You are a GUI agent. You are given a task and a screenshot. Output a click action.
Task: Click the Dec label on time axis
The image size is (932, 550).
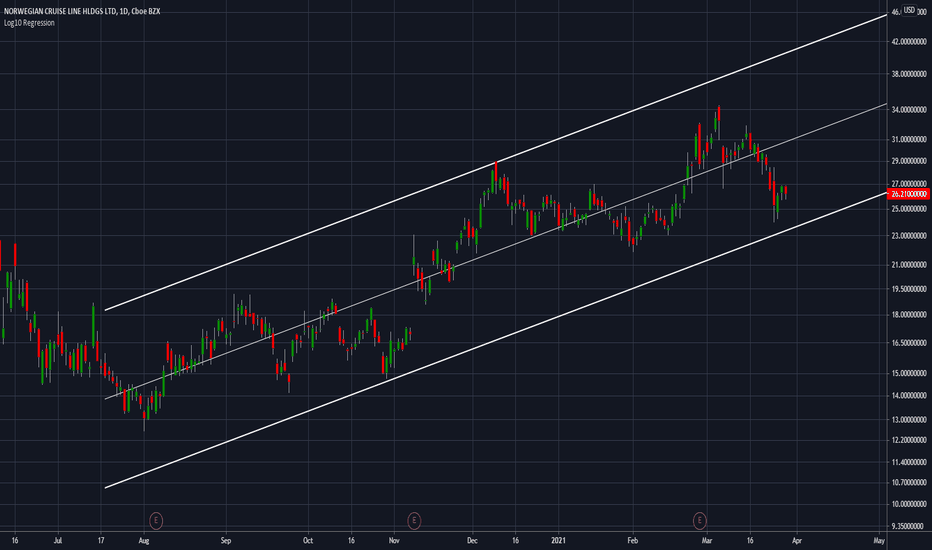click(x=473, y=541)
